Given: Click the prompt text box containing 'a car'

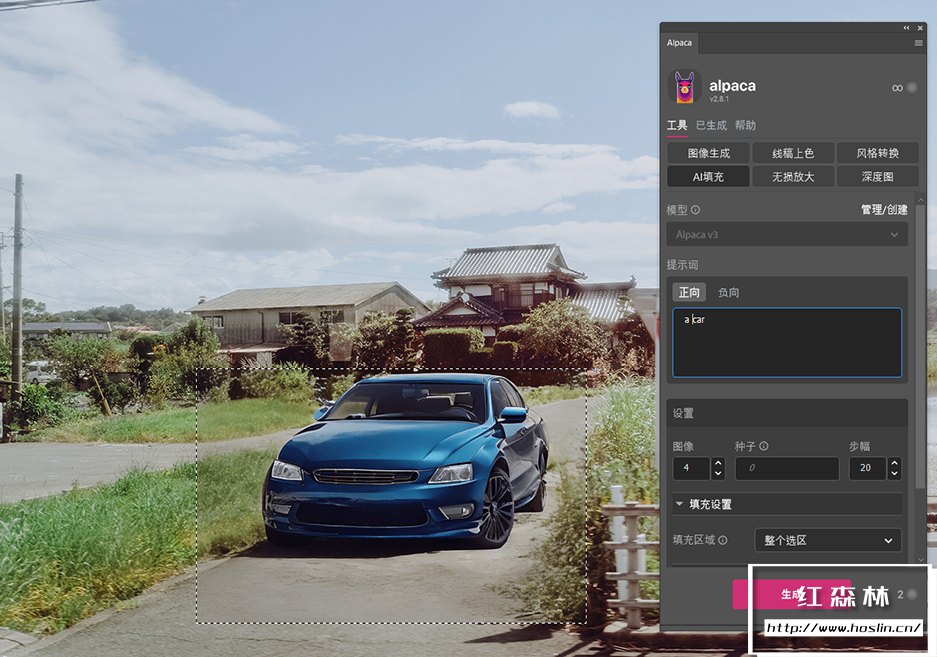Looking at the screenshot, I should click(787, 343).
